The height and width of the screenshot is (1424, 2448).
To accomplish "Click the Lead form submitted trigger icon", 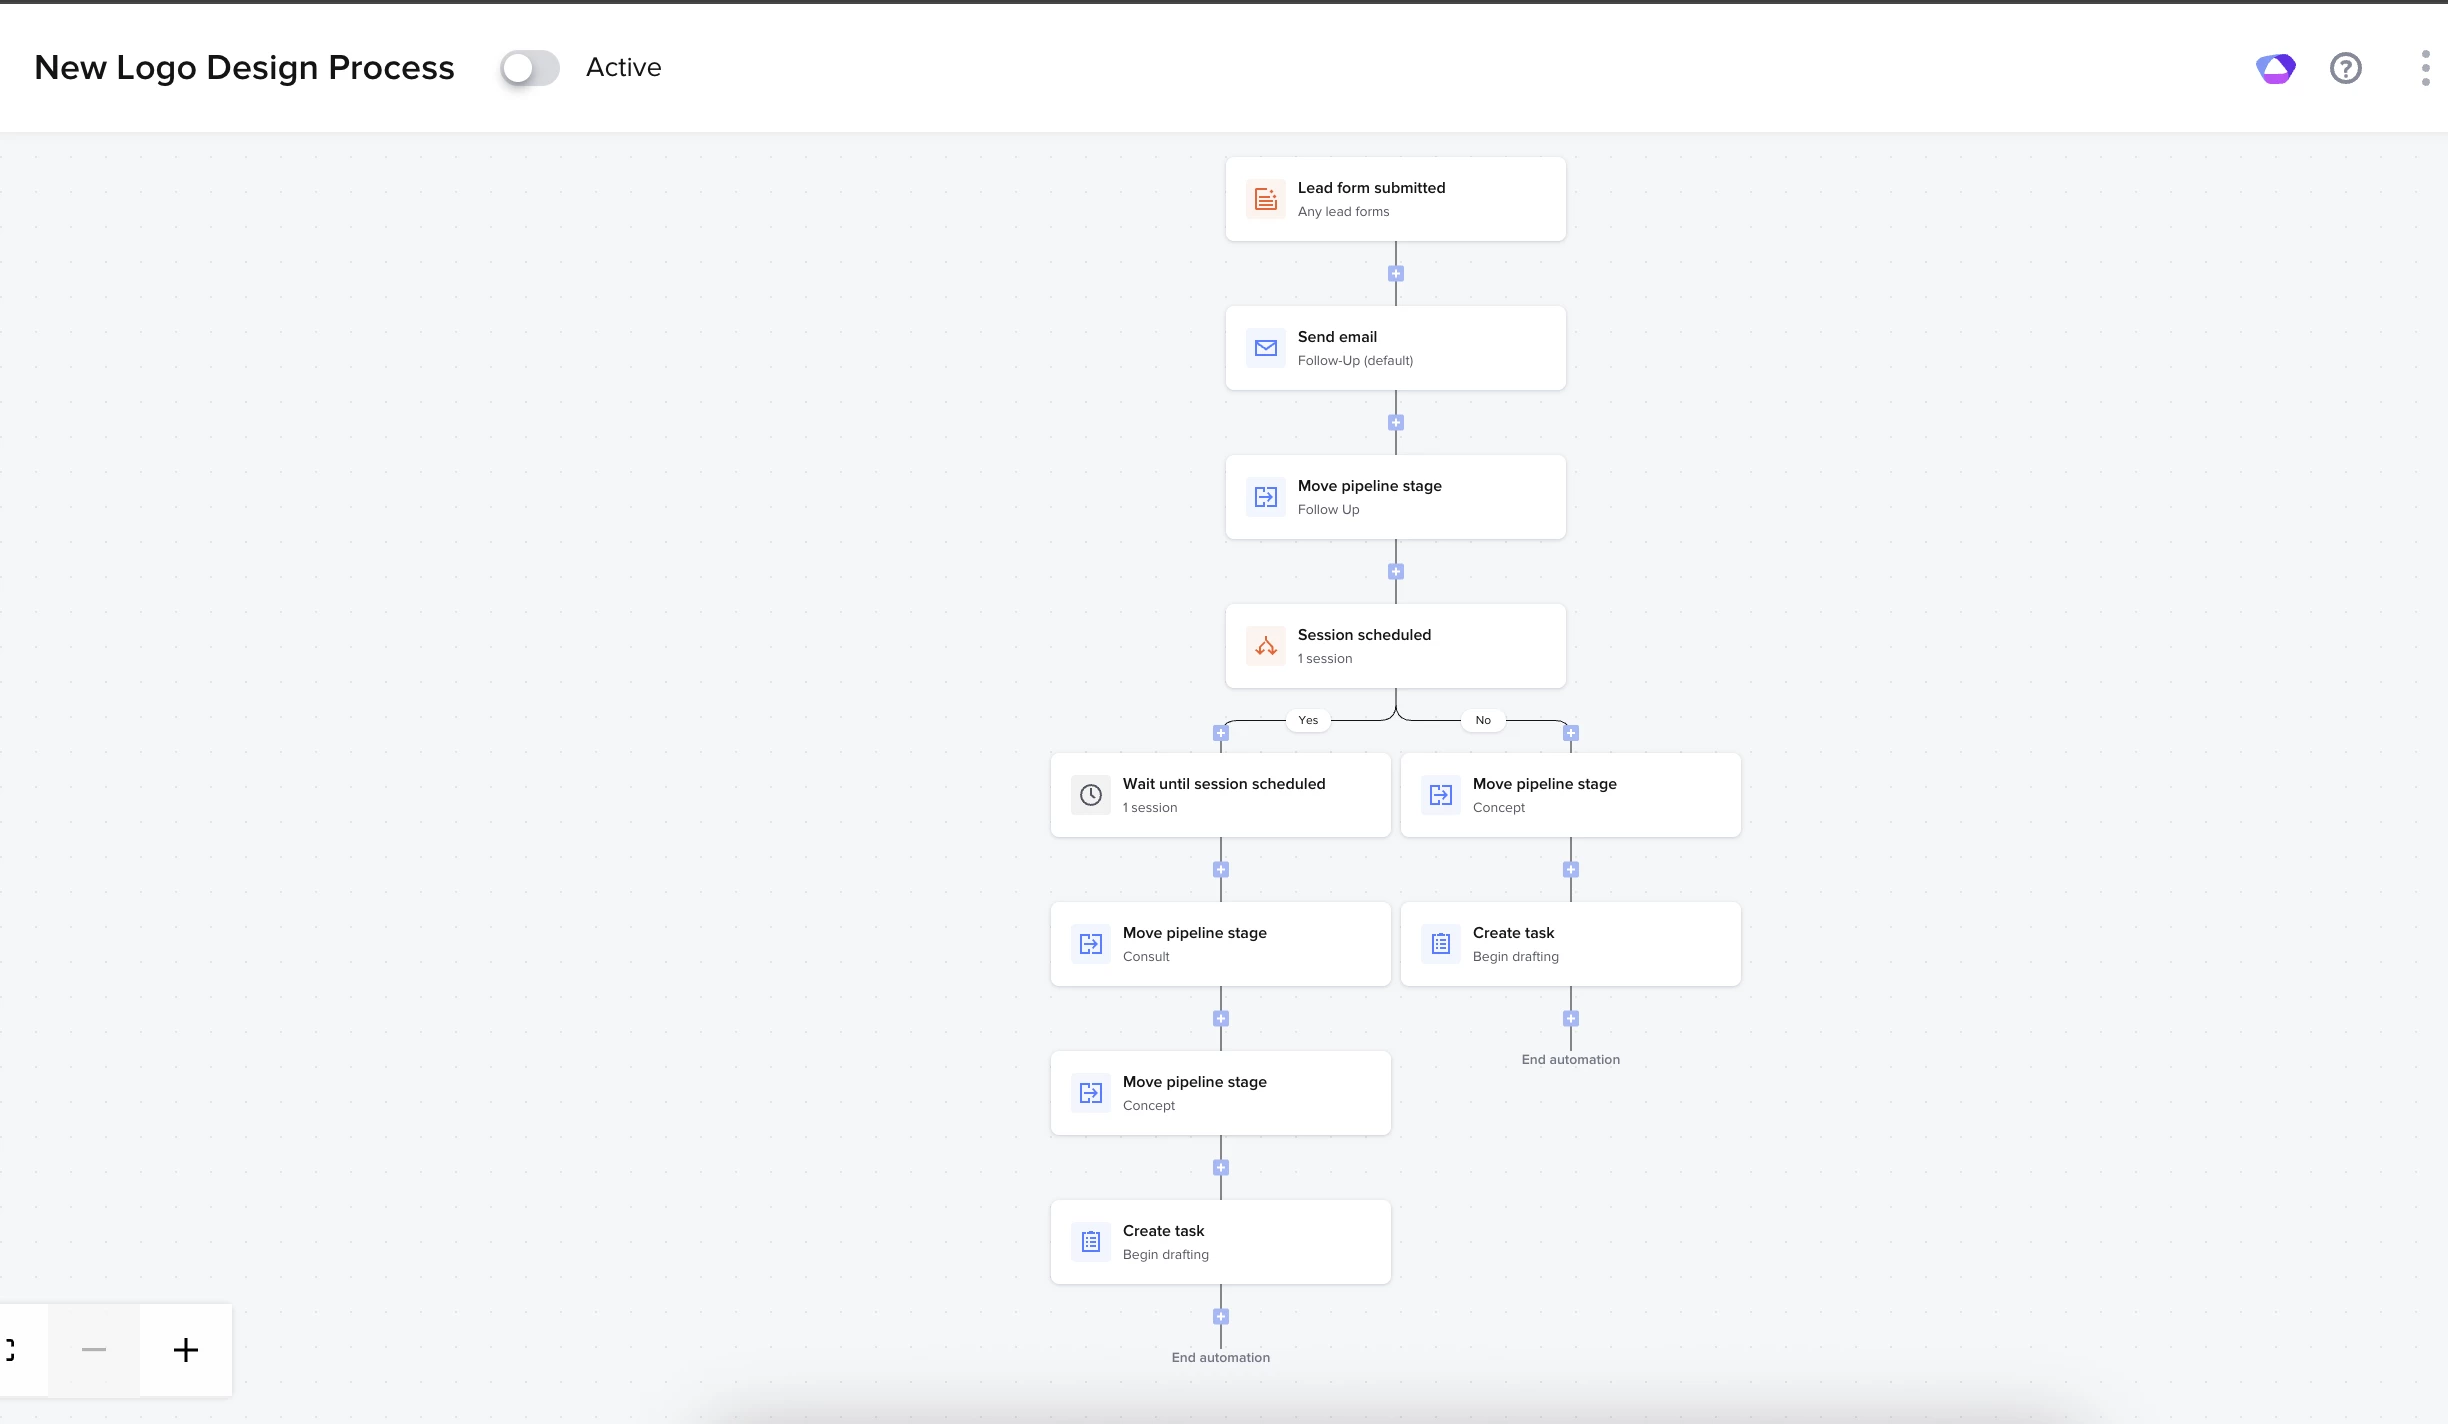I will [1265, 199].
